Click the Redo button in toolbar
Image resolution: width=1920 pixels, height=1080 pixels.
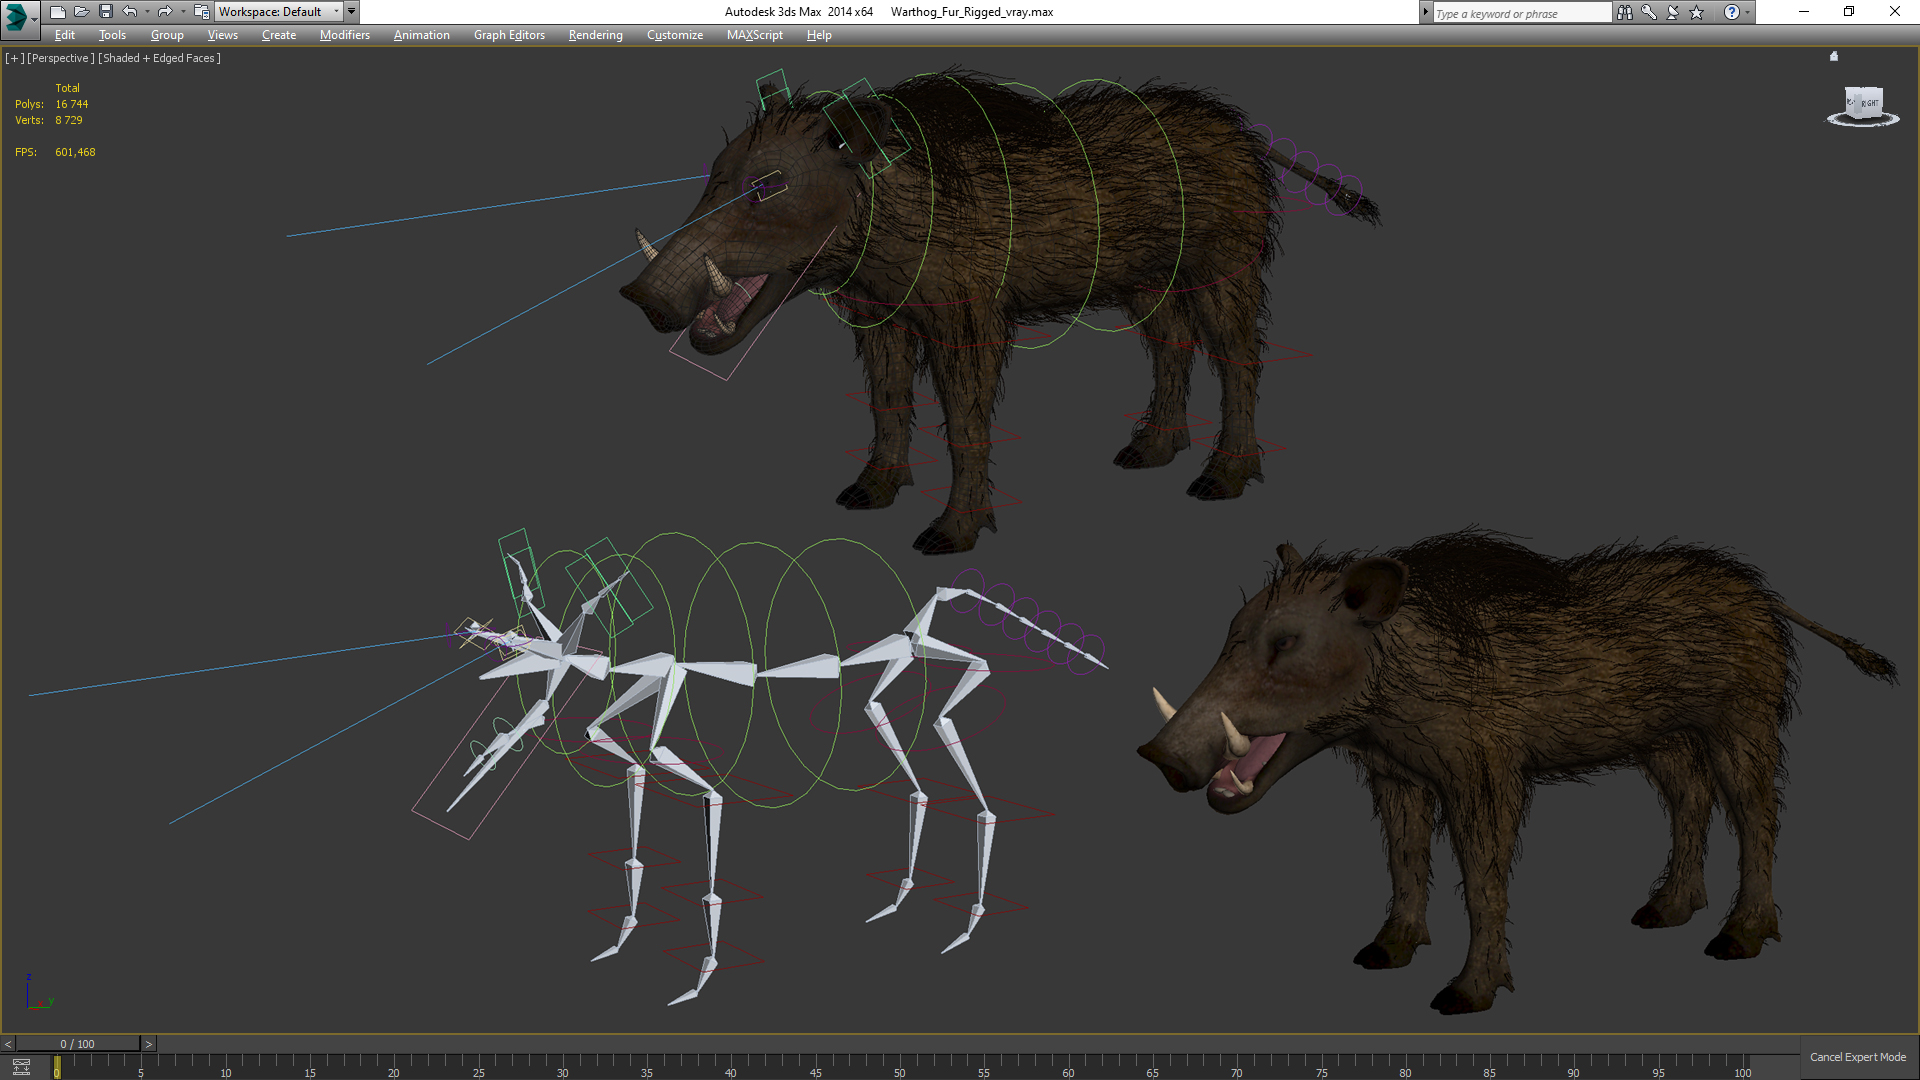pos(165,11)
